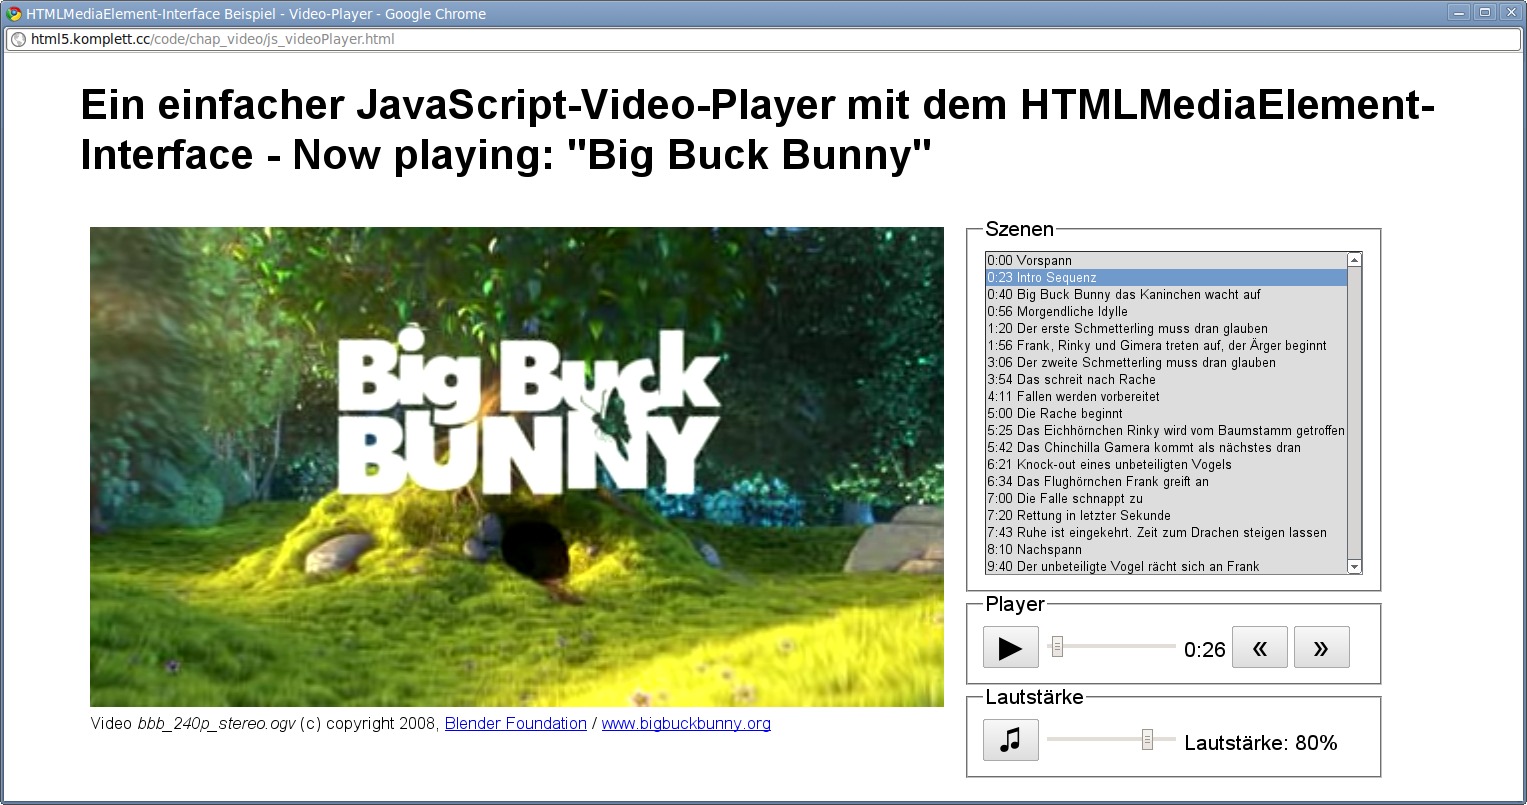Viewport: 1527px width, 805px height.
Task: Open the Blender Foundation link
Action: [x=515, y=723]
